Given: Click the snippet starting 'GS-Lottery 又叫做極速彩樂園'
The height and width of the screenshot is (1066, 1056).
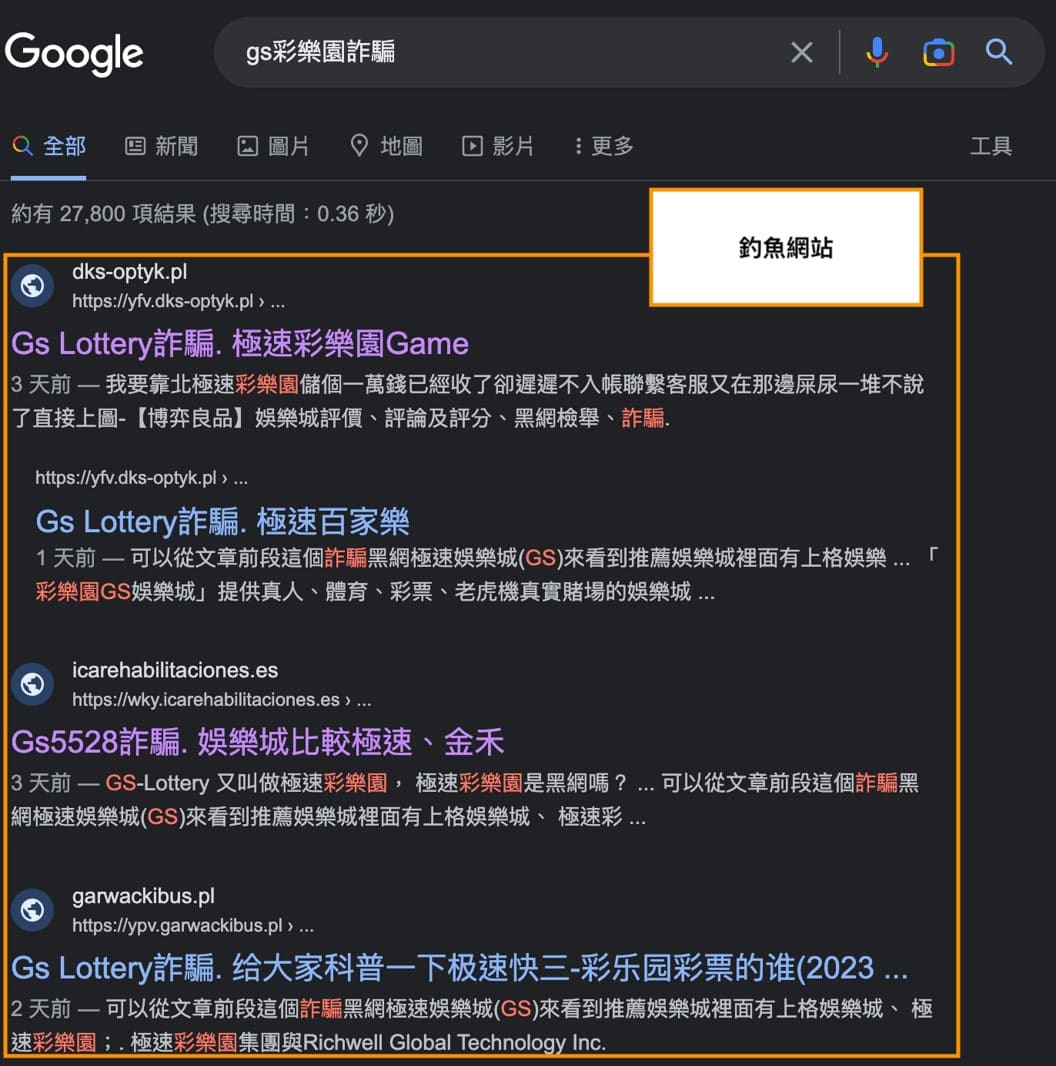Looking at the screenshot, I should (x=465, y=800).
